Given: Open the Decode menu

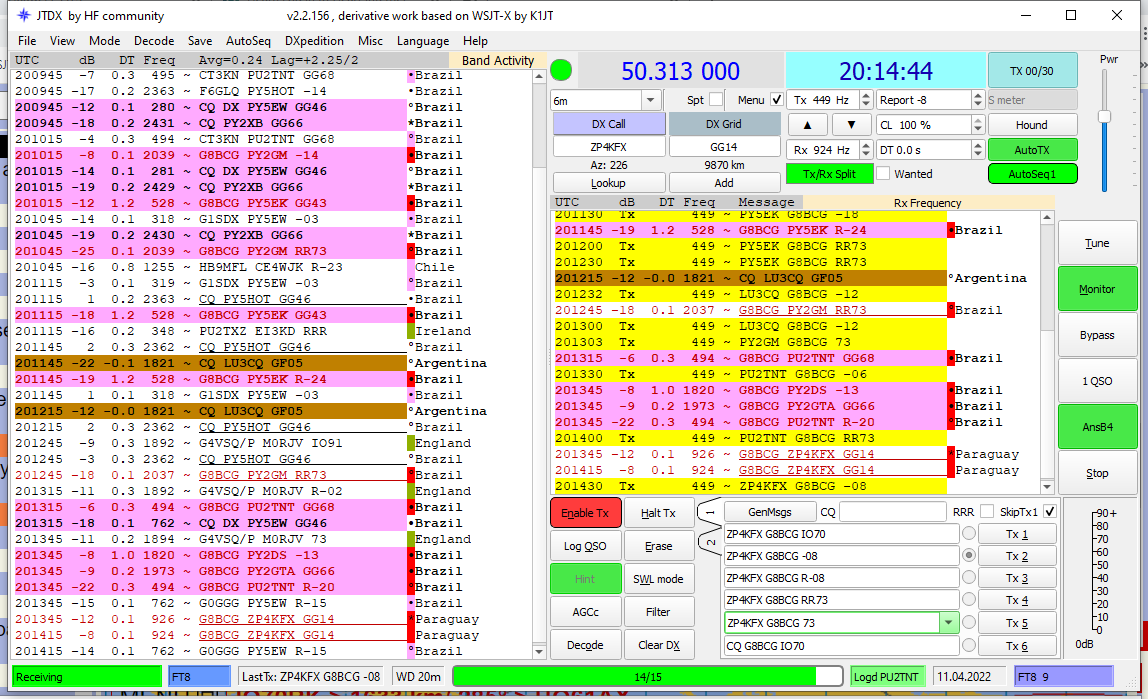Looking at the screenshot, I should pyautogui.click(x=154, y=41).
